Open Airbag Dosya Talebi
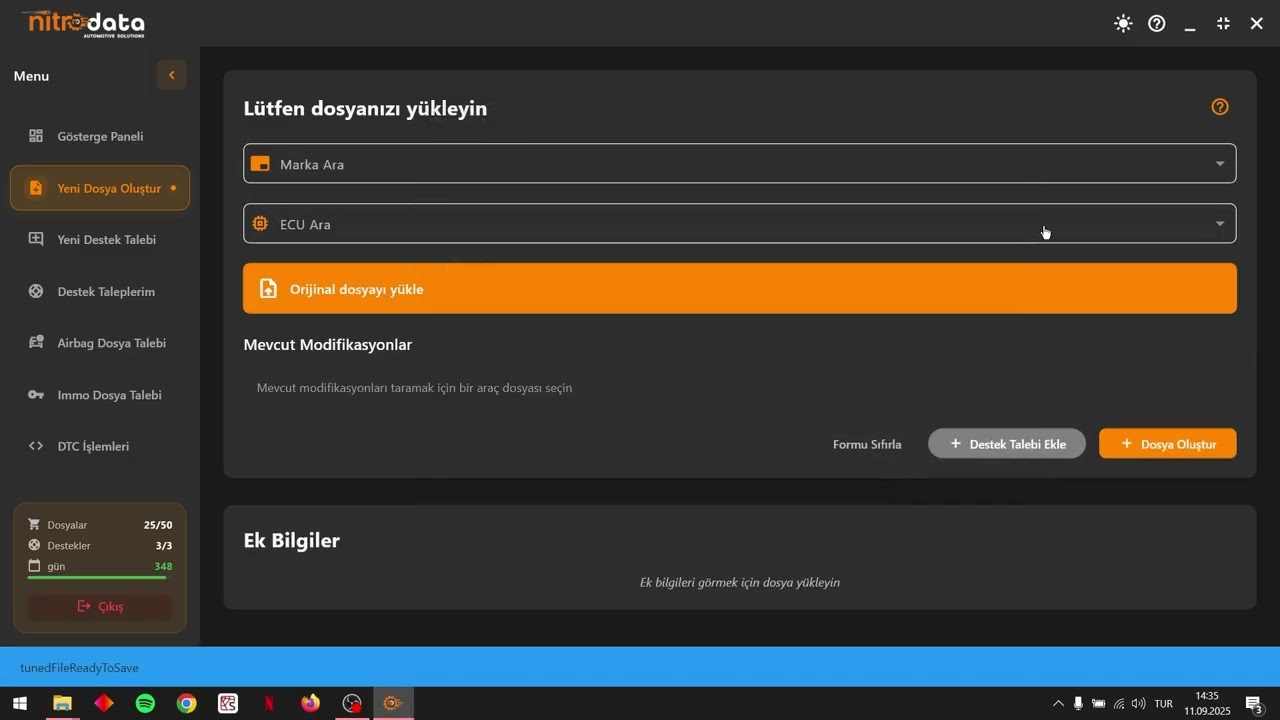Viewport: 1280px width, 720px height. tap(100, 343)
